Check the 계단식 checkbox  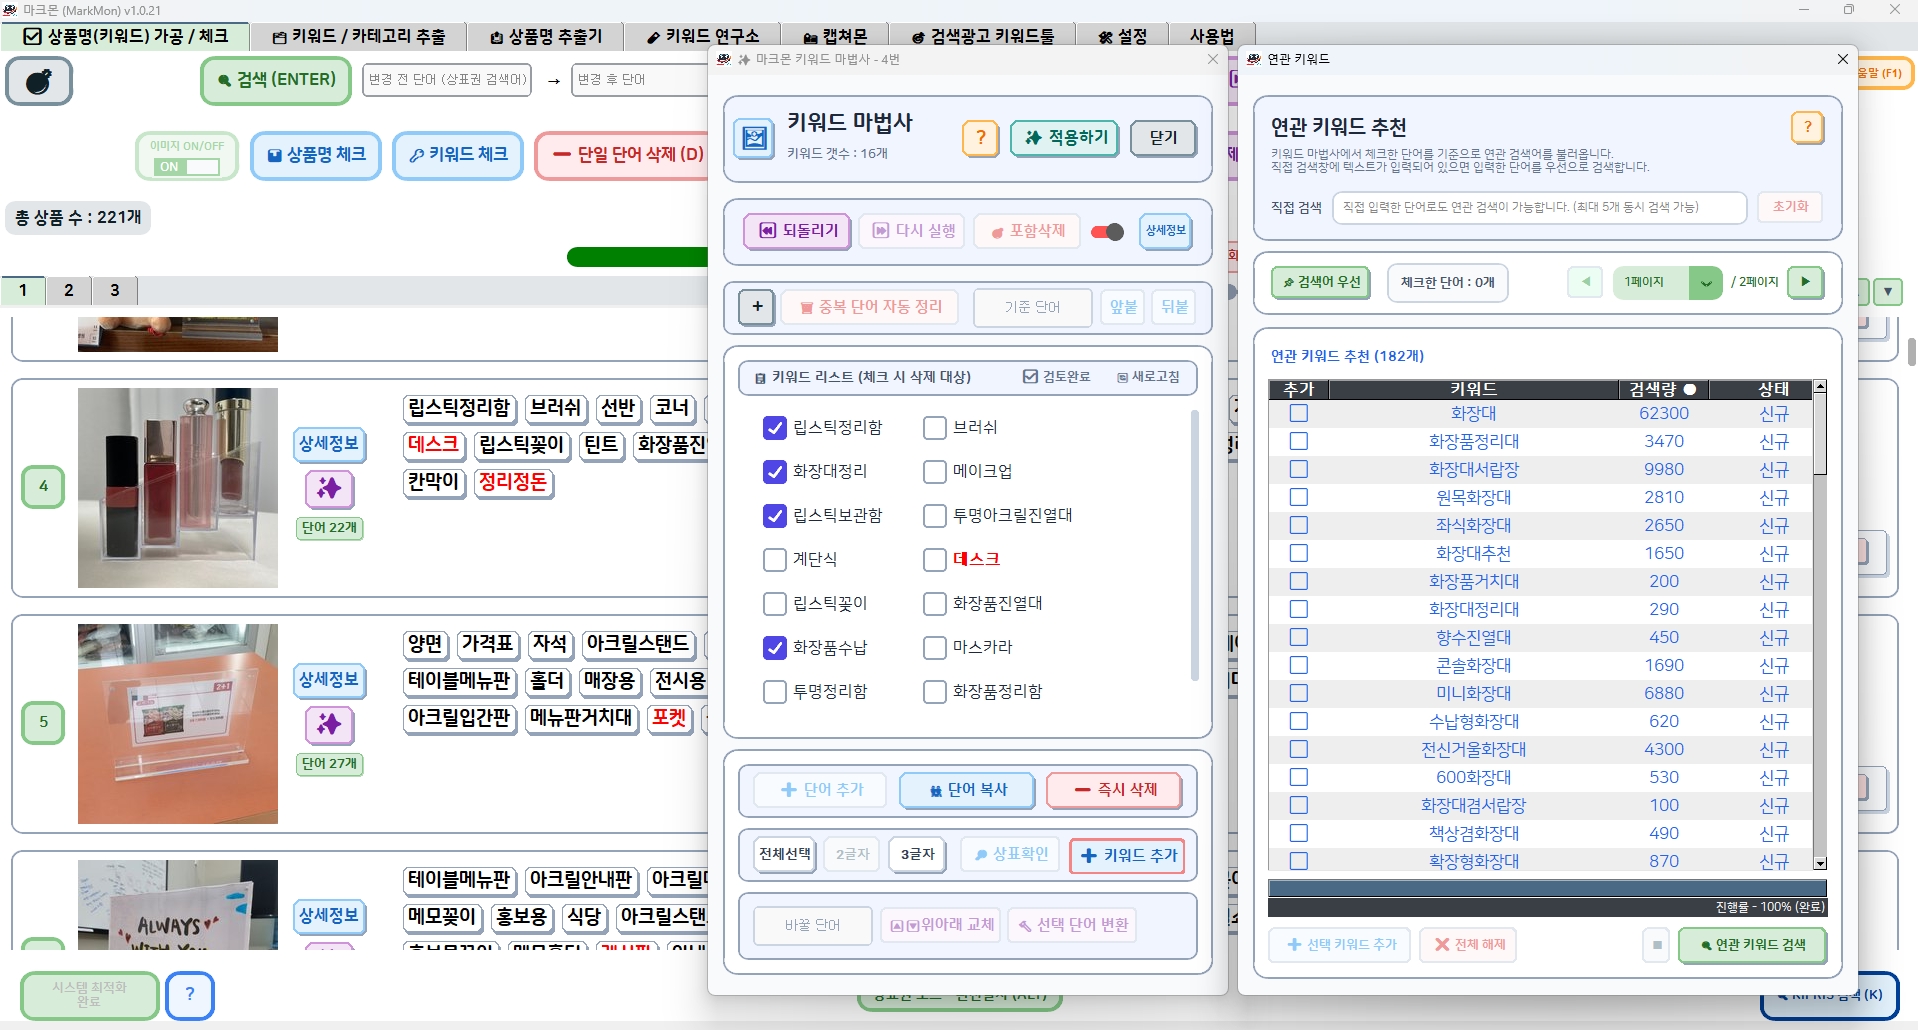(774, 560)
